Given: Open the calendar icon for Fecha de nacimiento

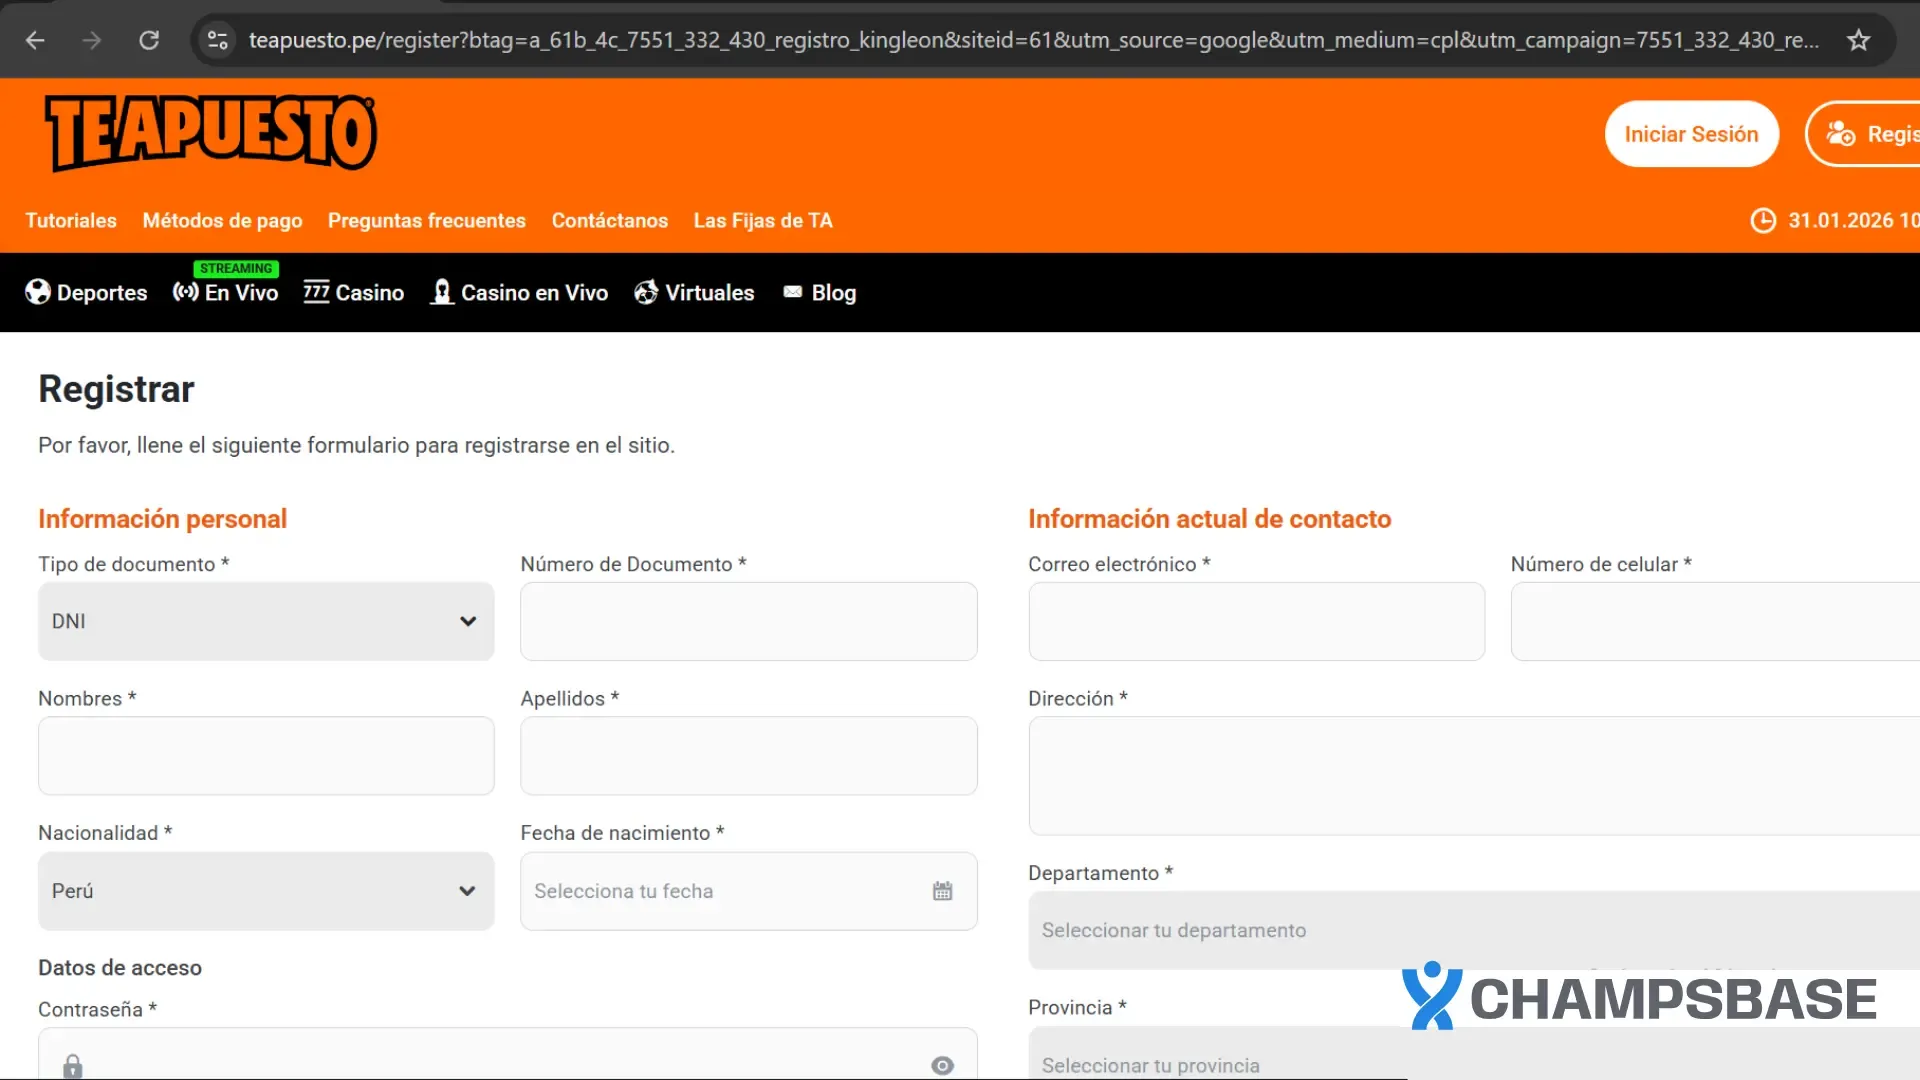Looking at the screenshot, I should (941, 890).
